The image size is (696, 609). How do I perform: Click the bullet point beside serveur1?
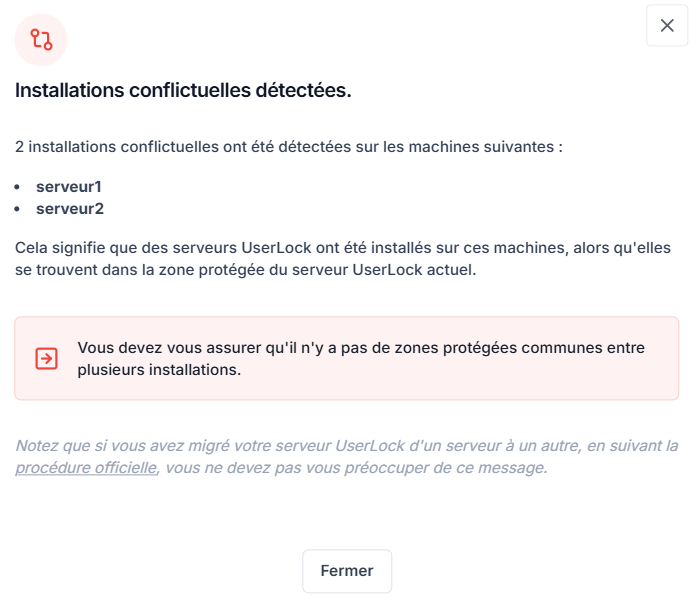point(20,187)
